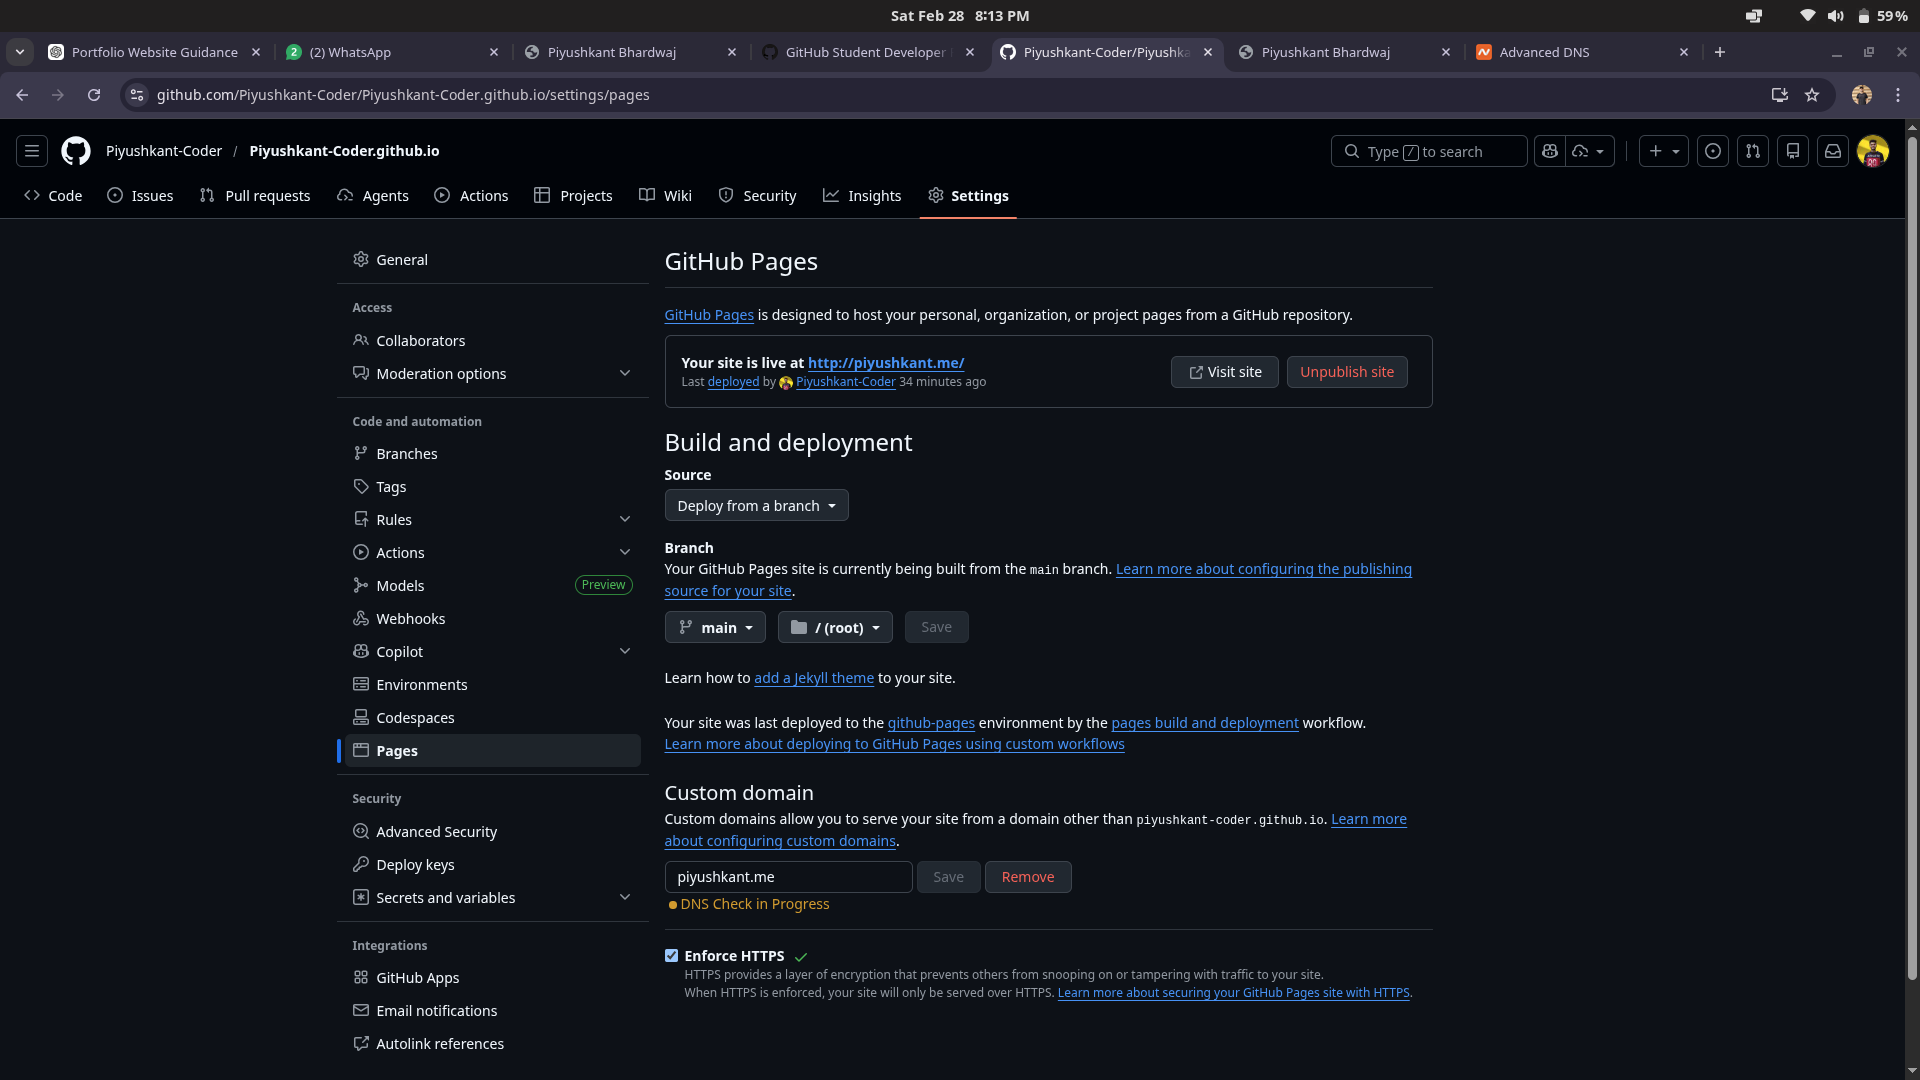
Task: Open the pull requests icon in top header
Action: [1753, 151]
